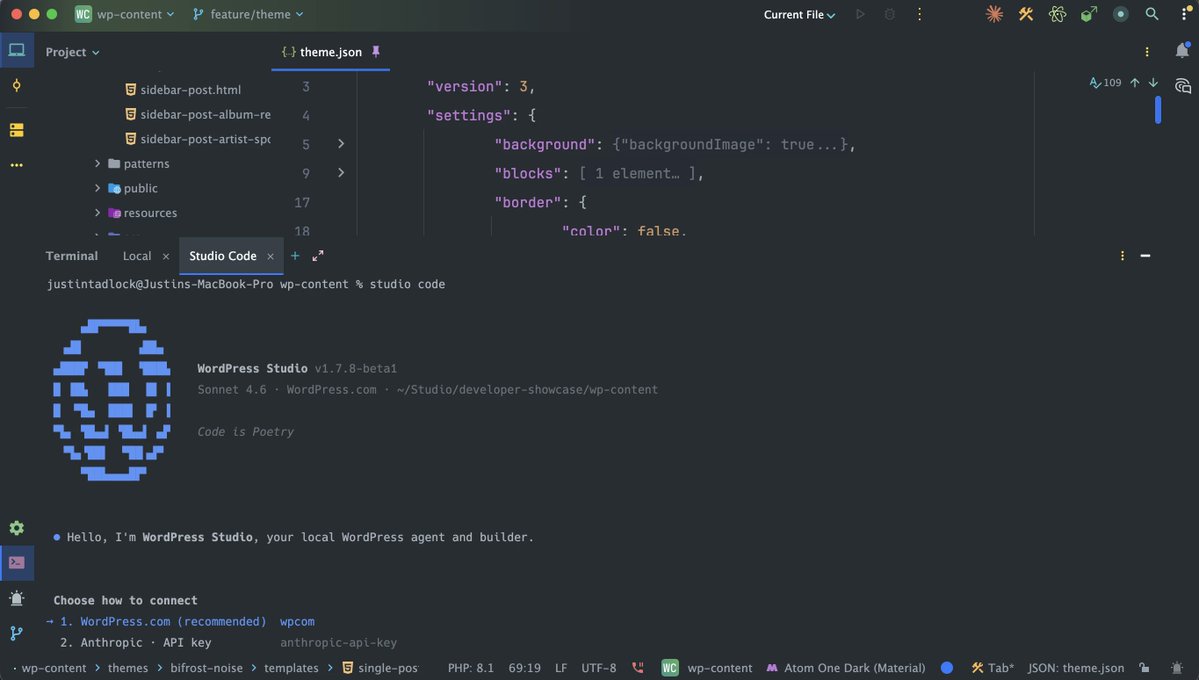Click the green cube deployment icon

click(x=1089, y=14)
